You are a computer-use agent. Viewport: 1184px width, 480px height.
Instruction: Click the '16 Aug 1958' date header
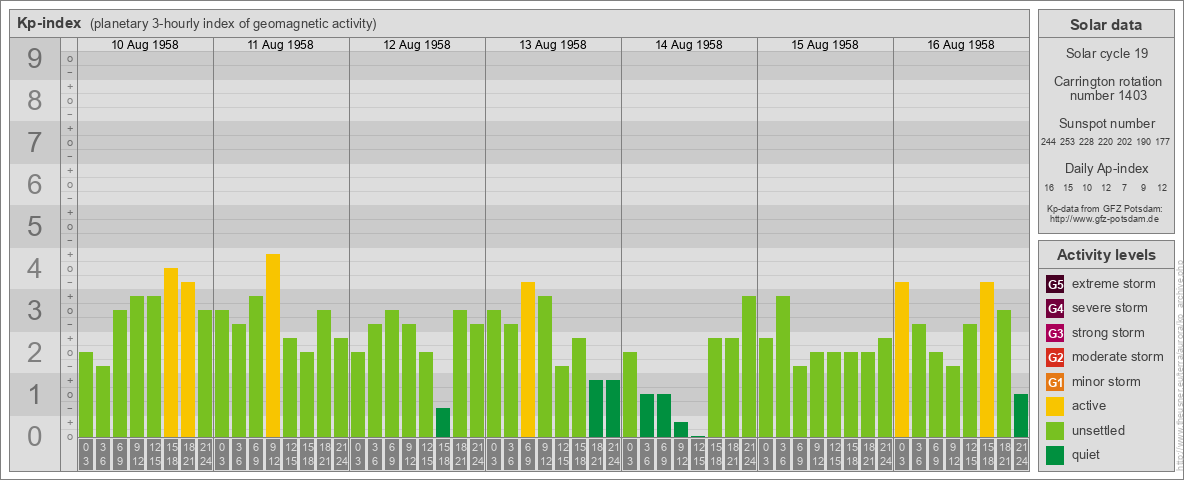tap(960, 45)
